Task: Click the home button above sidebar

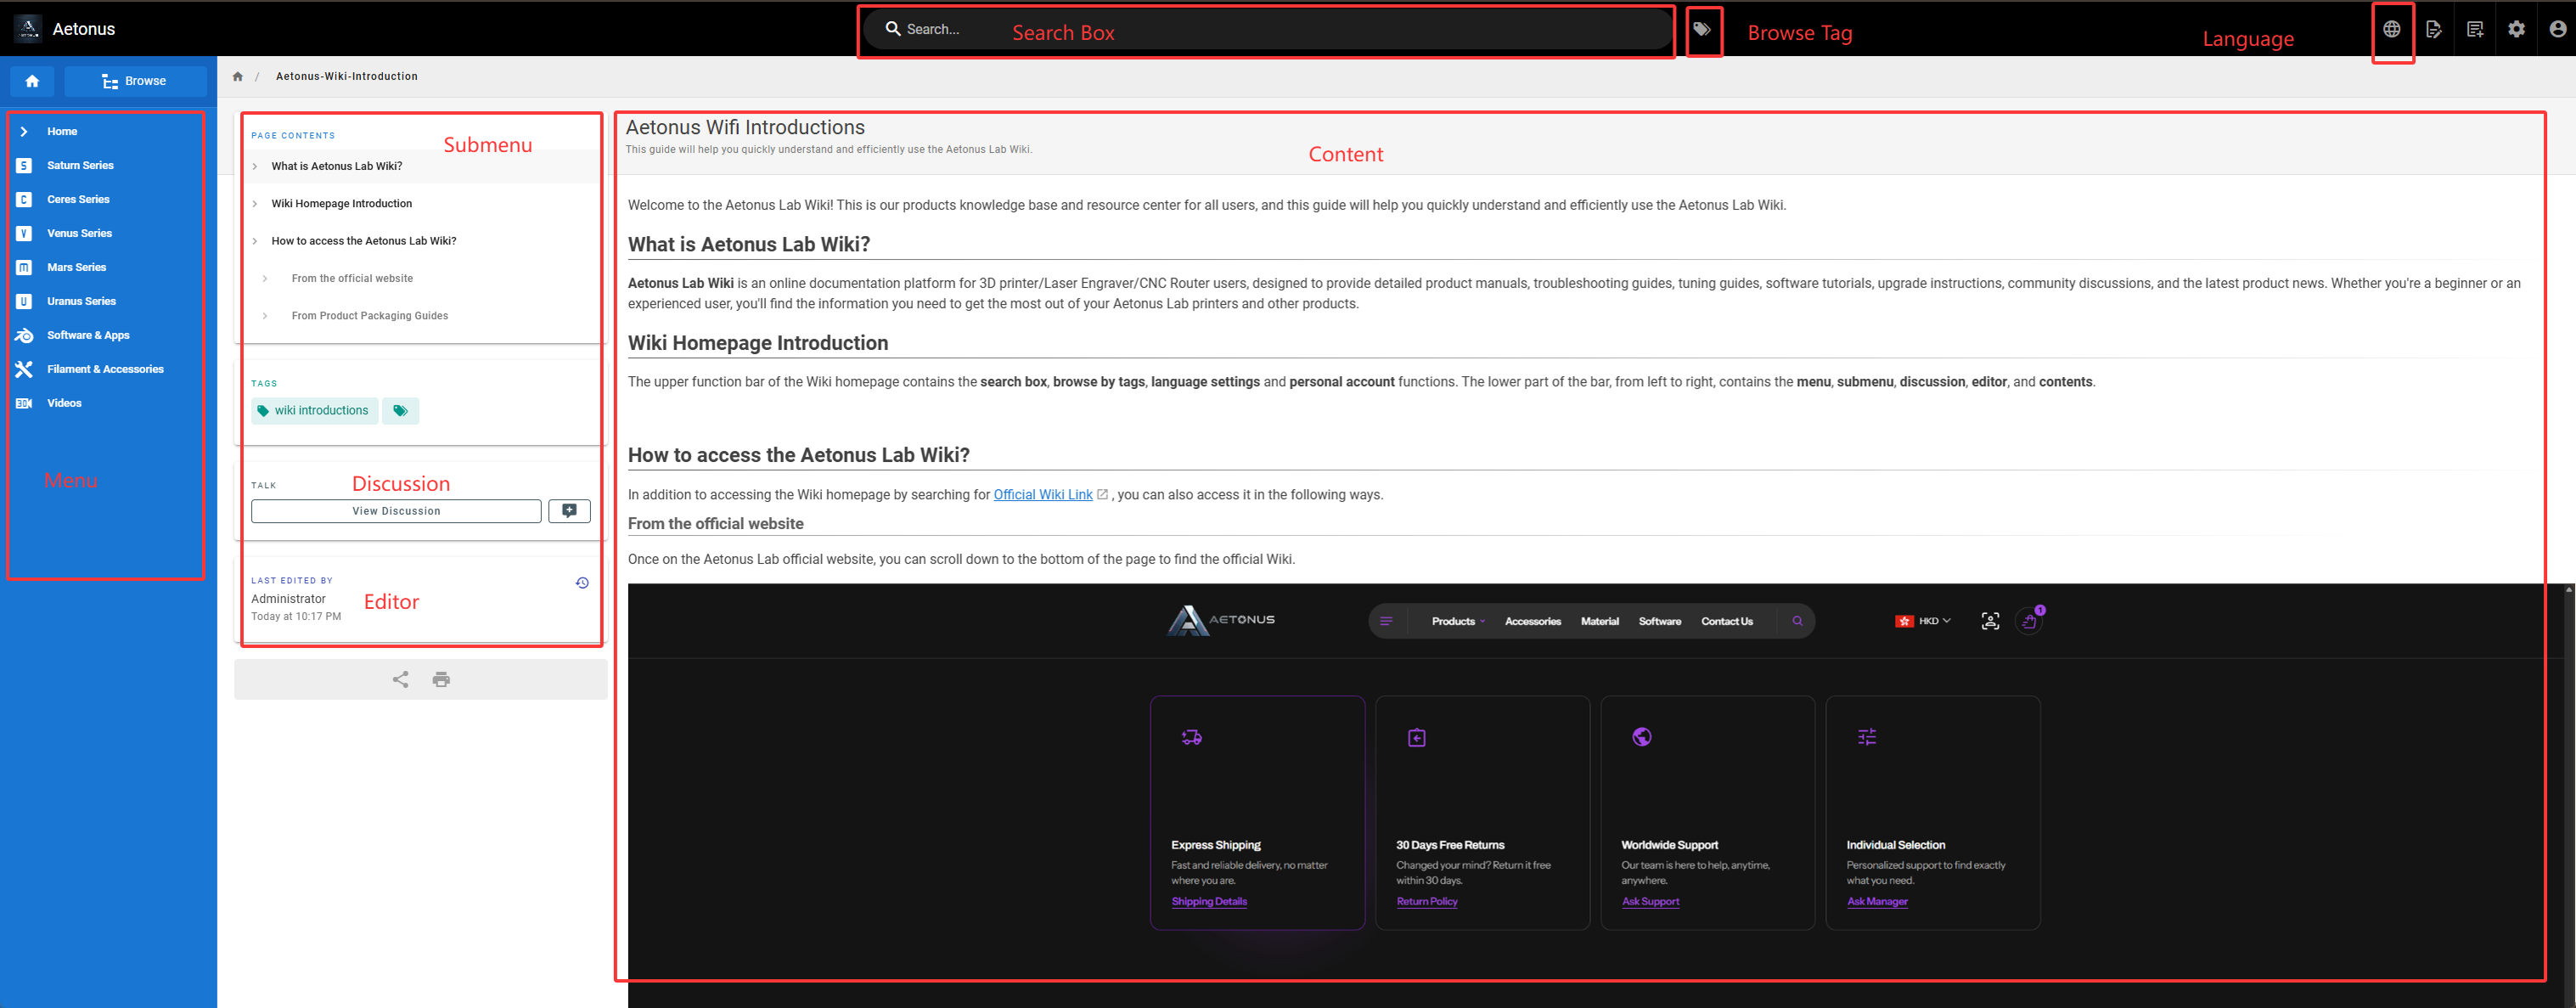Action: pos(32,81)
